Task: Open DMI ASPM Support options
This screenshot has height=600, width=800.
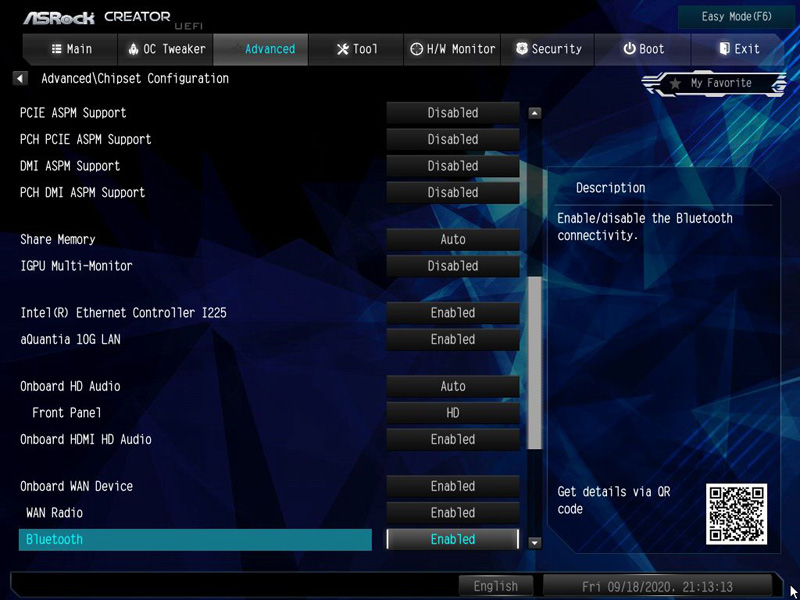Action: (453, 166)
